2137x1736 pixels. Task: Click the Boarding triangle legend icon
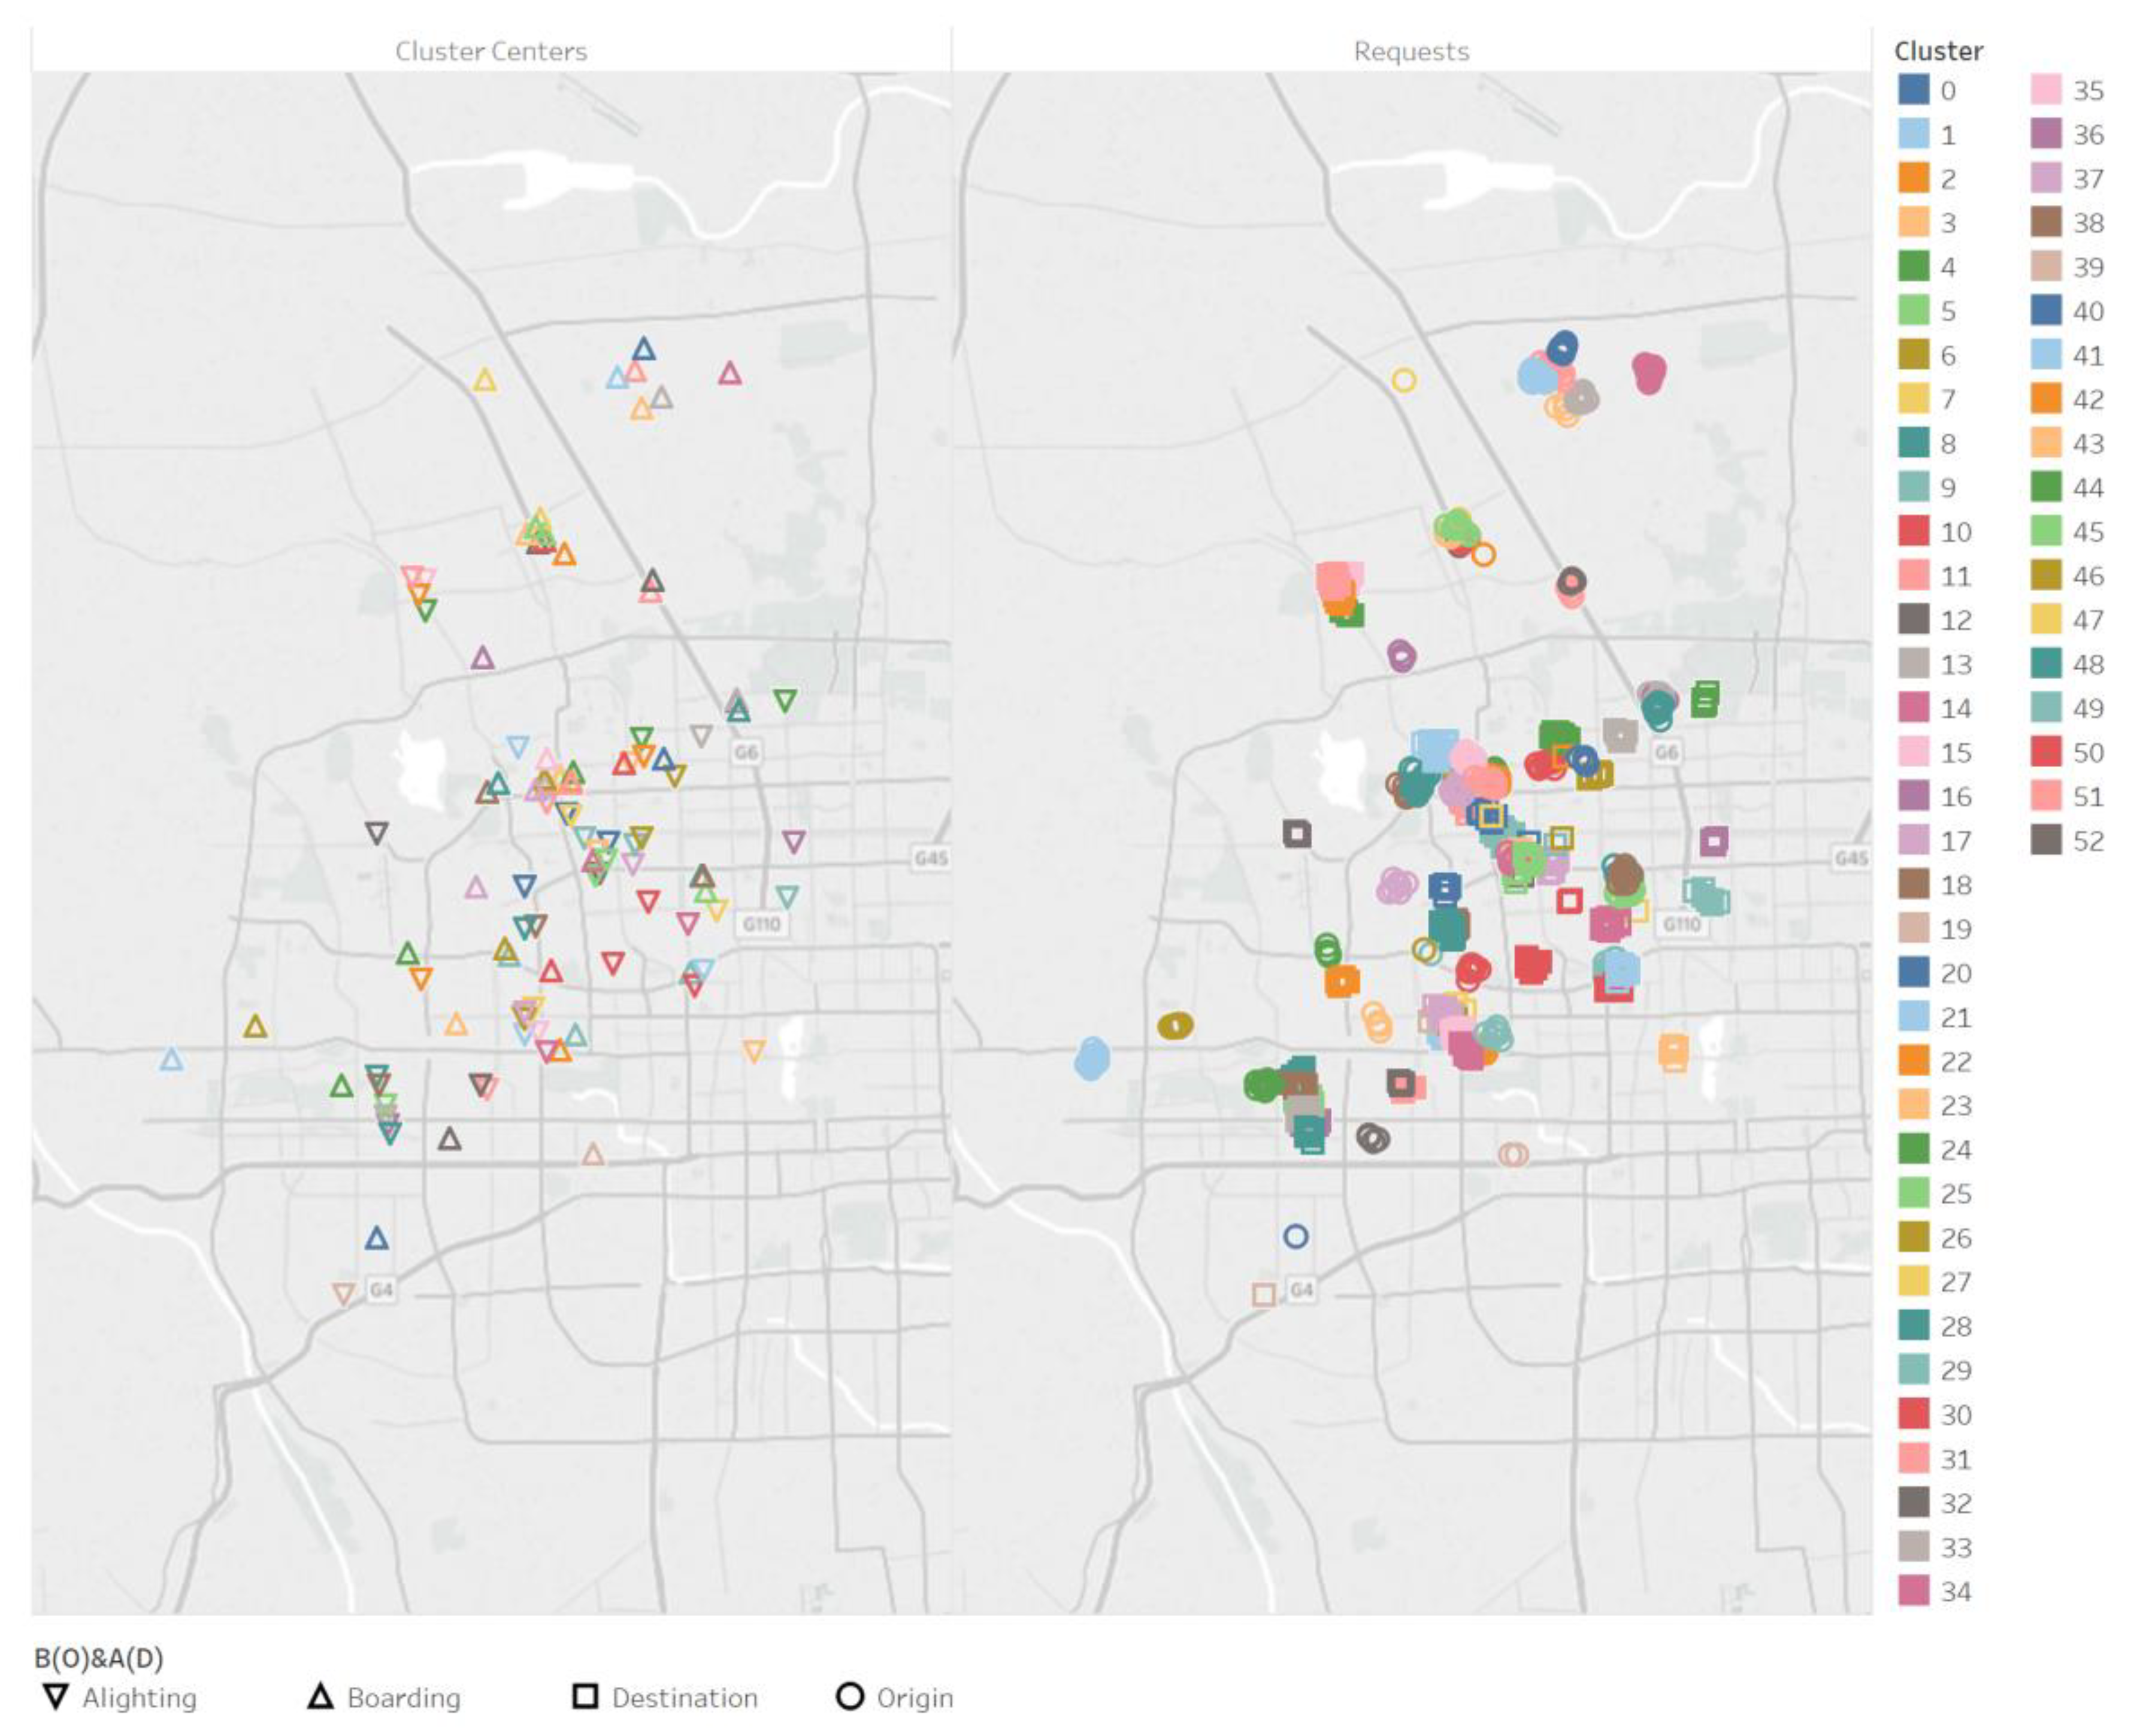tap(320, 1696)
